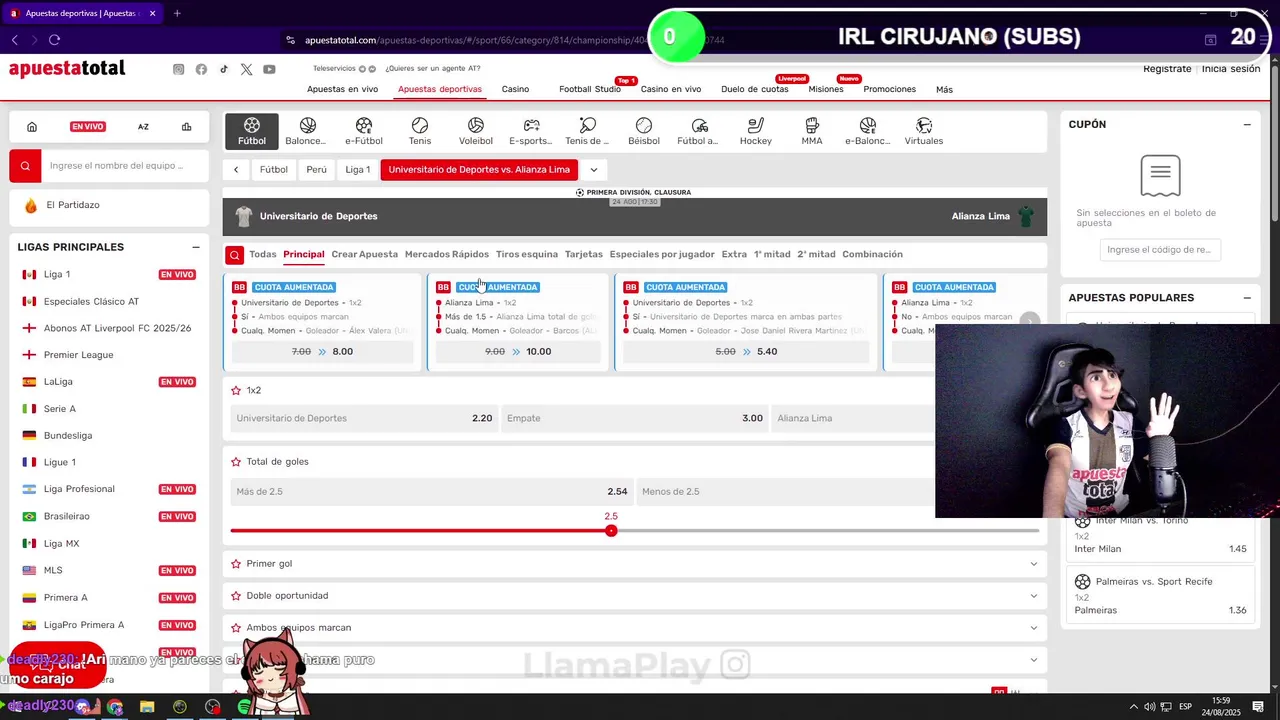Image resolution: width=1280 pixels, height=720 pixels.
Task: Click the 2.5 total goals slider handle
Action: 611,531
